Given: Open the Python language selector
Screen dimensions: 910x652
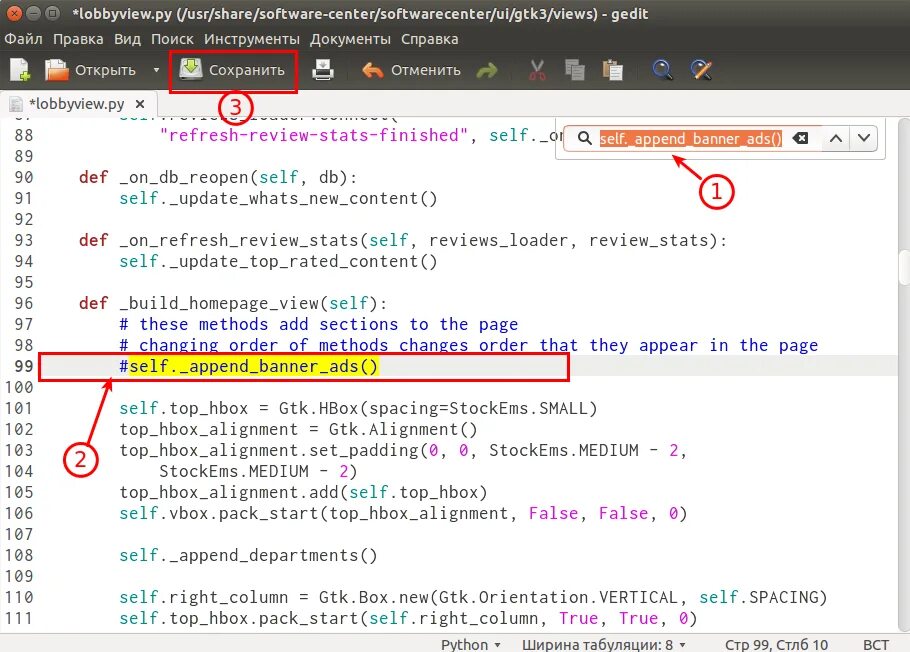Looking at the screenshot, I should coord(471,644).
